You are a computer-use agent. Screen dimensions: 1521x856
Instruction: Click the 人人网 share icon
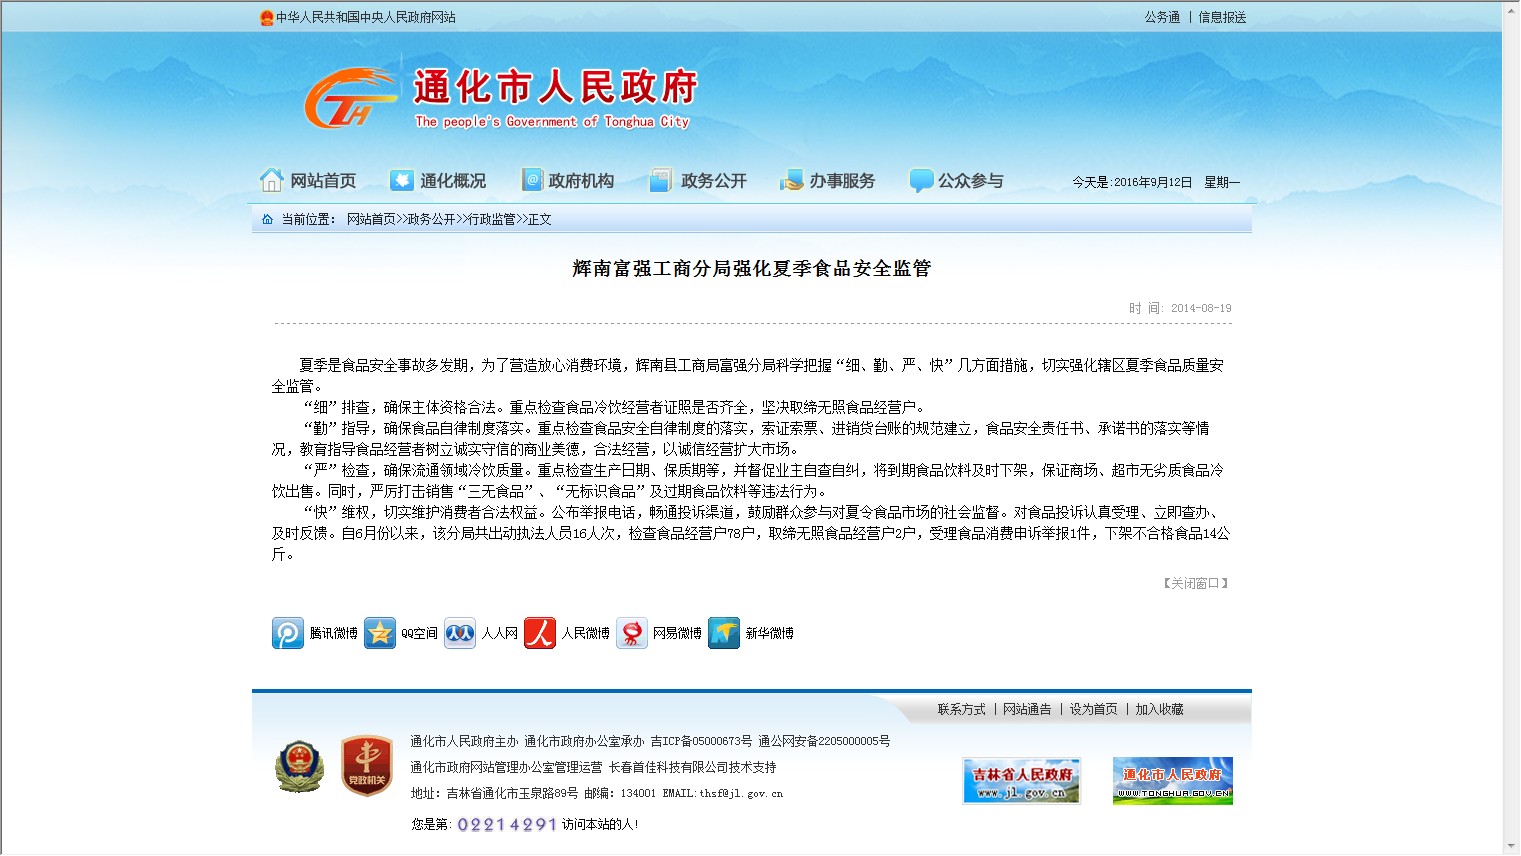[x=460, y=633]
